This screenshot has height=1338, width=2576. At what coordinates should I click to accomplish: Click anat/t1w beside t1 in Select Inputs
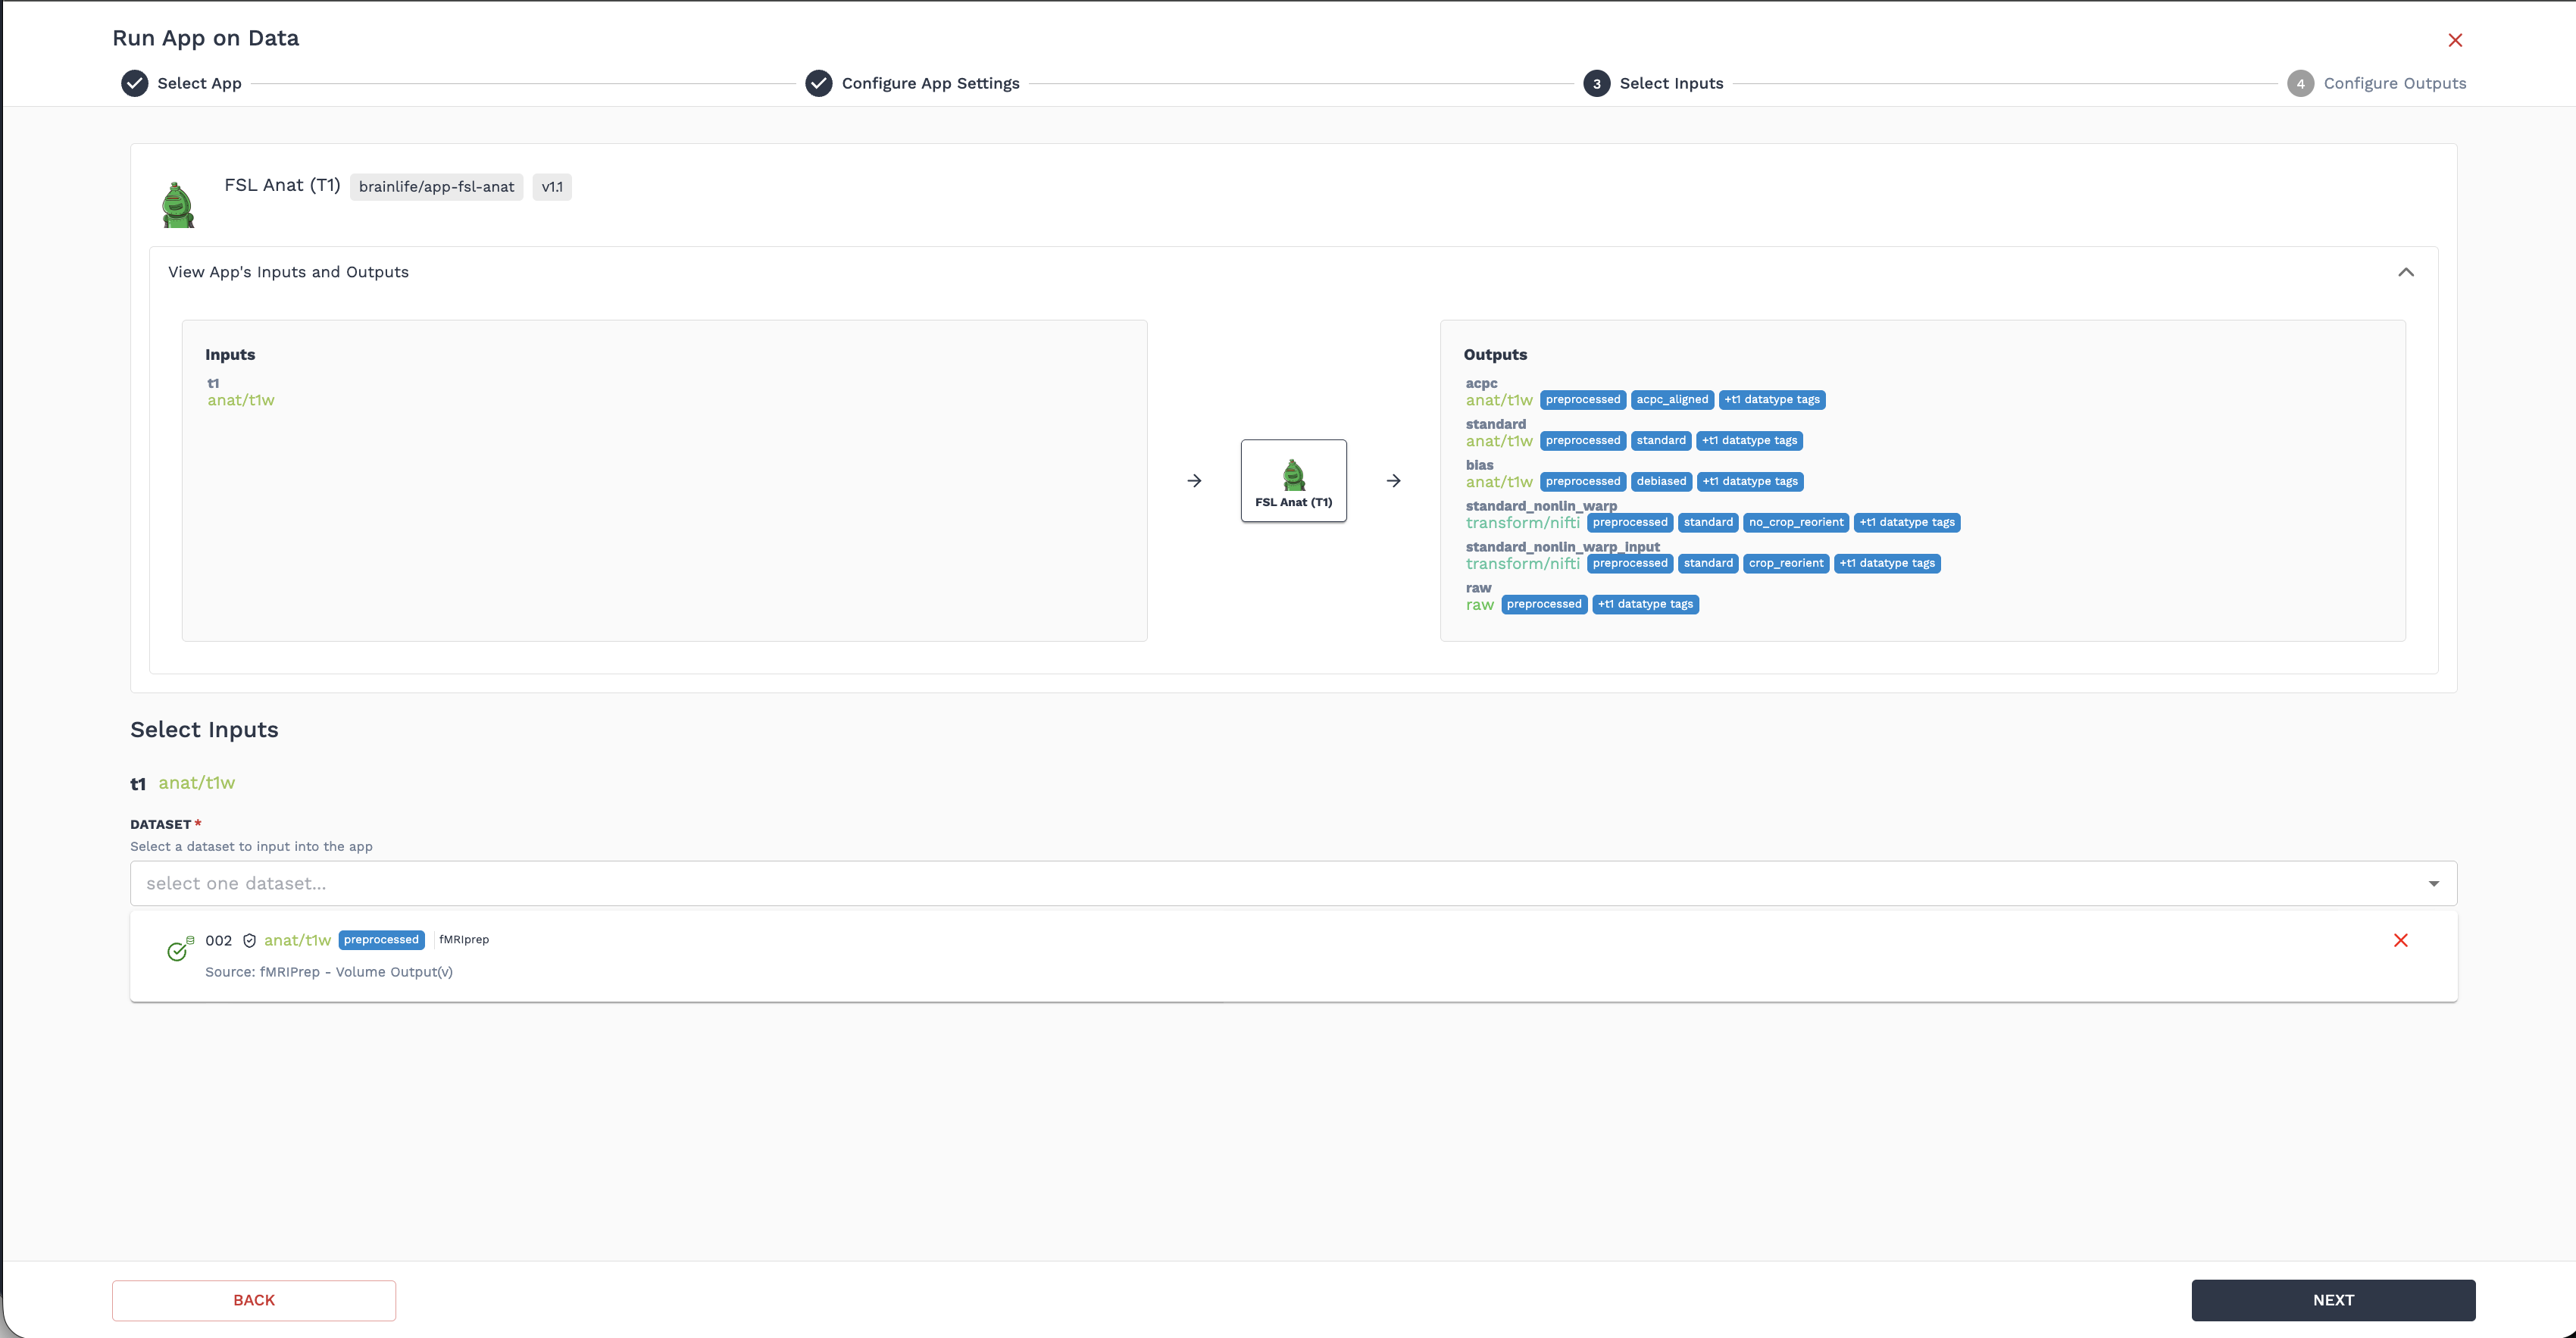pos(197,783)
